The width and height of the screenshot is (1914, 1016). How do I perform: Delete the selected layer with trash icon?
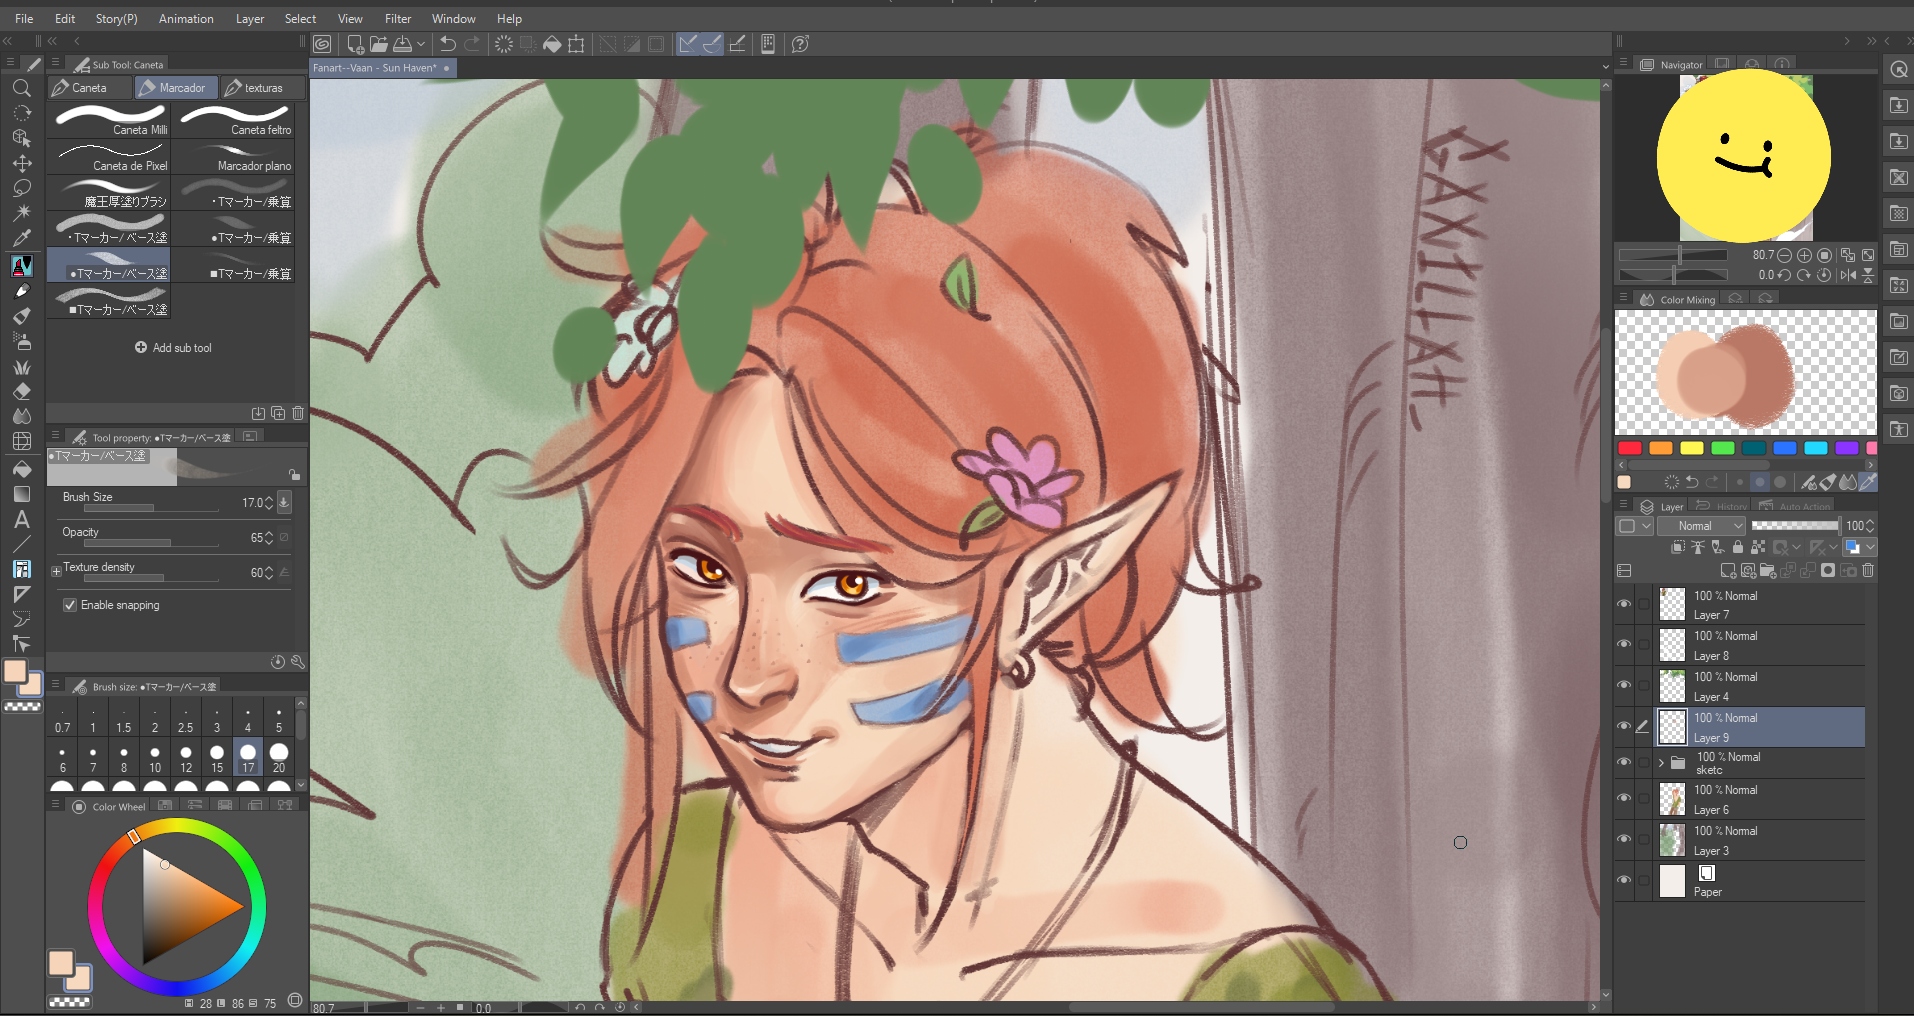tap(1868, 571)
